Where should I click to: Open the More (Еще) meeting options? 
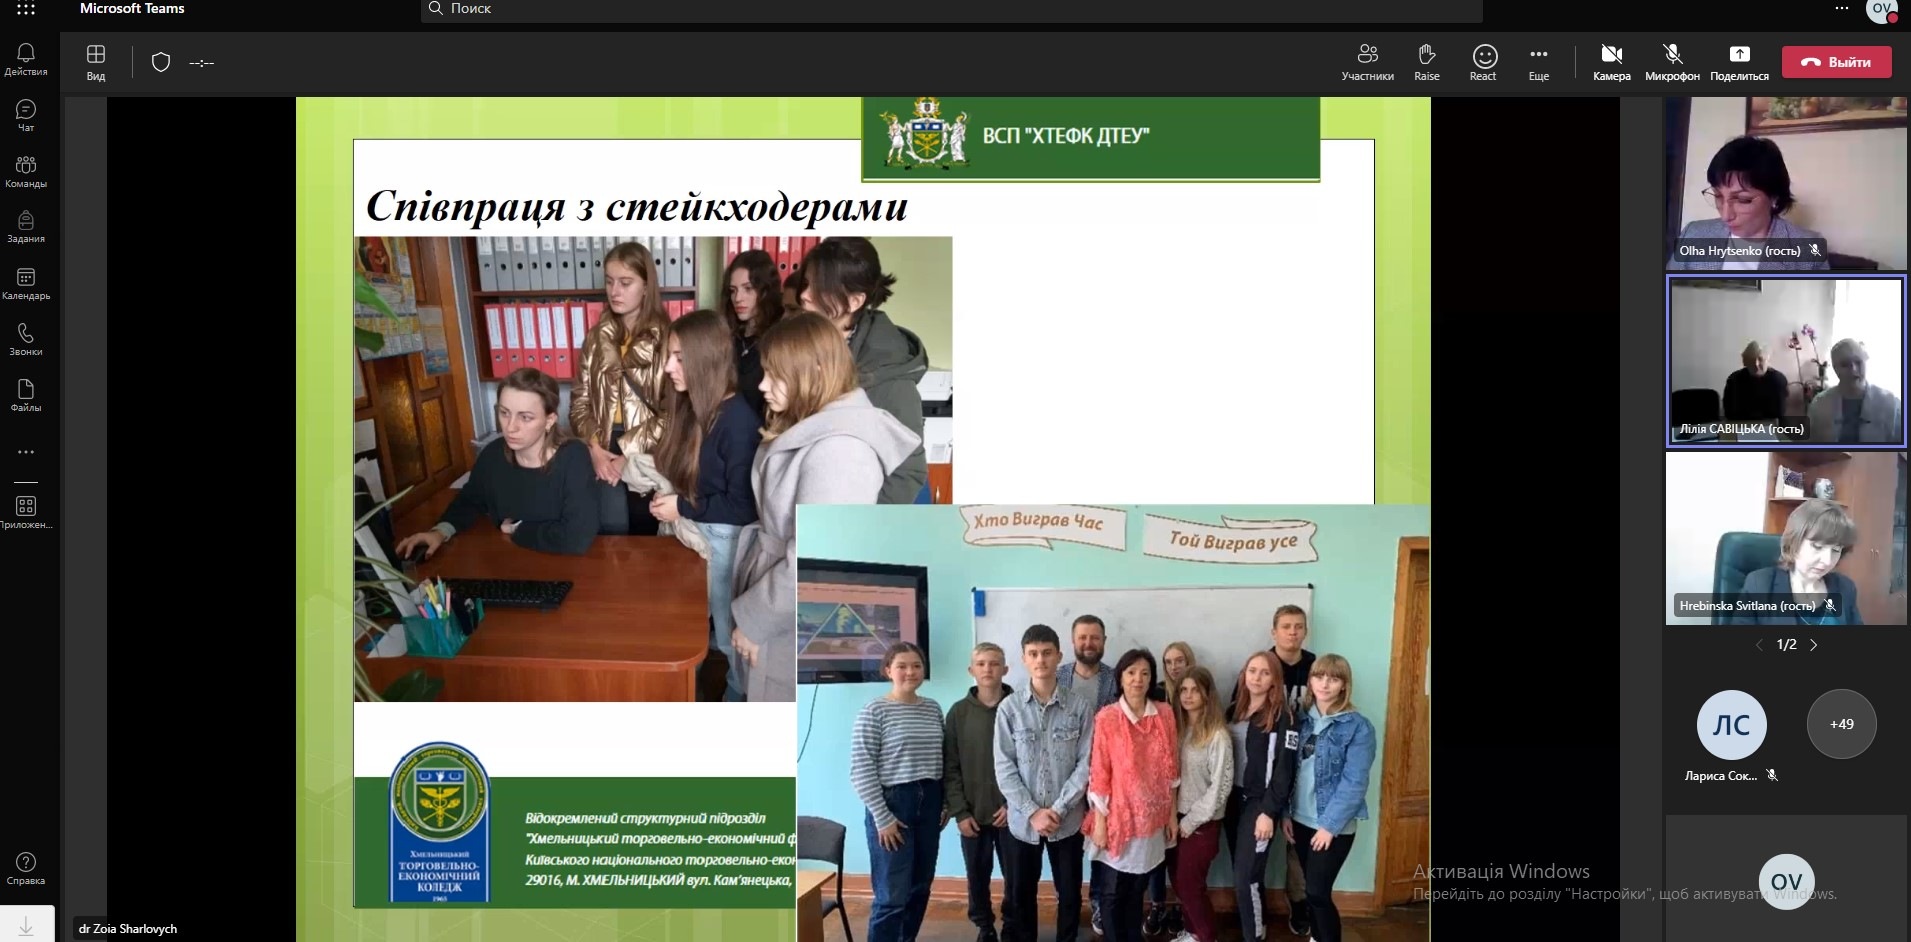(x=1539, y=62)
